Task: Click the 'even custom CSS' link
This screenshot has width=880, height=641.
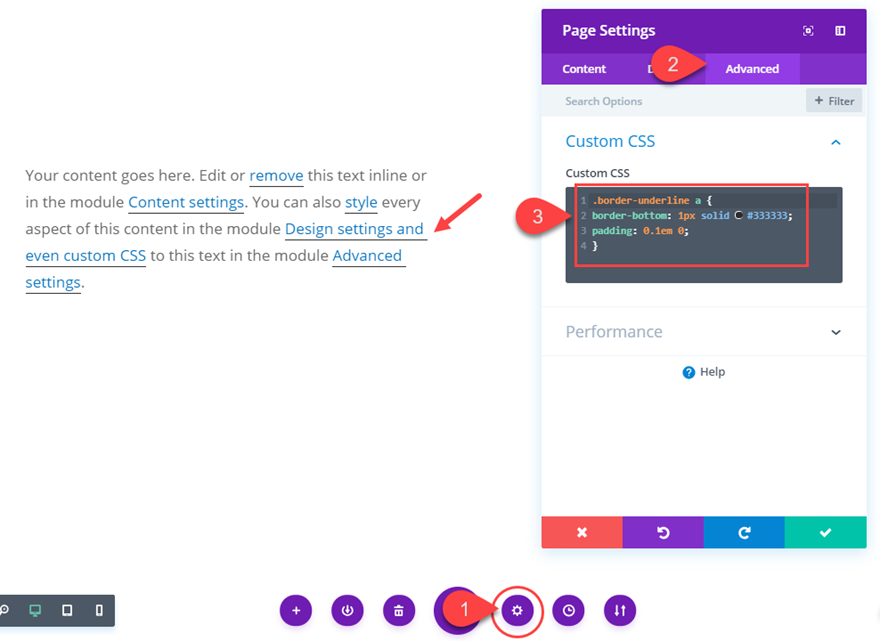Action: (86, 256)
